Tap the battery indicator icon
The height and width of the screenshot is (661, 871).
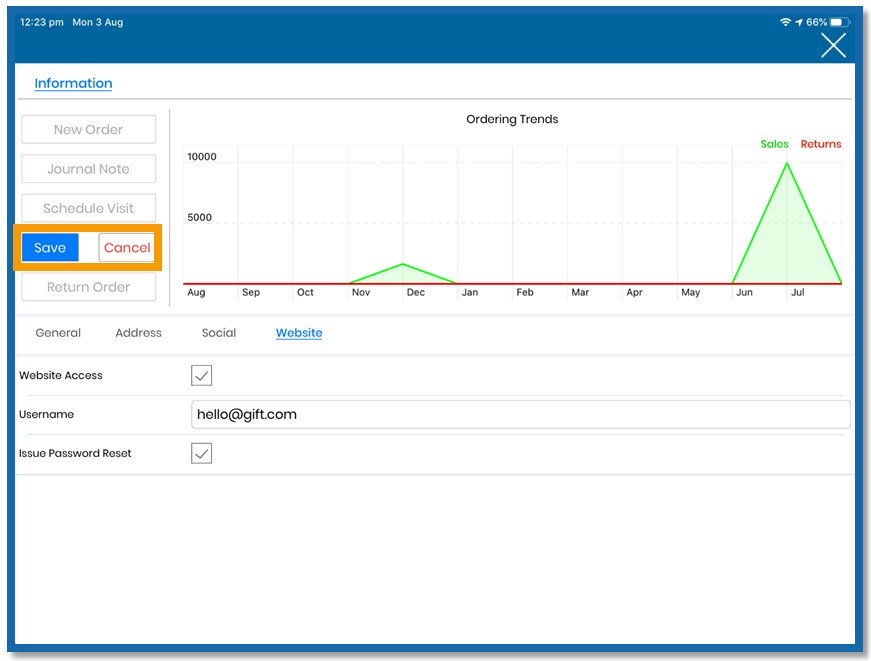point(840,22)
